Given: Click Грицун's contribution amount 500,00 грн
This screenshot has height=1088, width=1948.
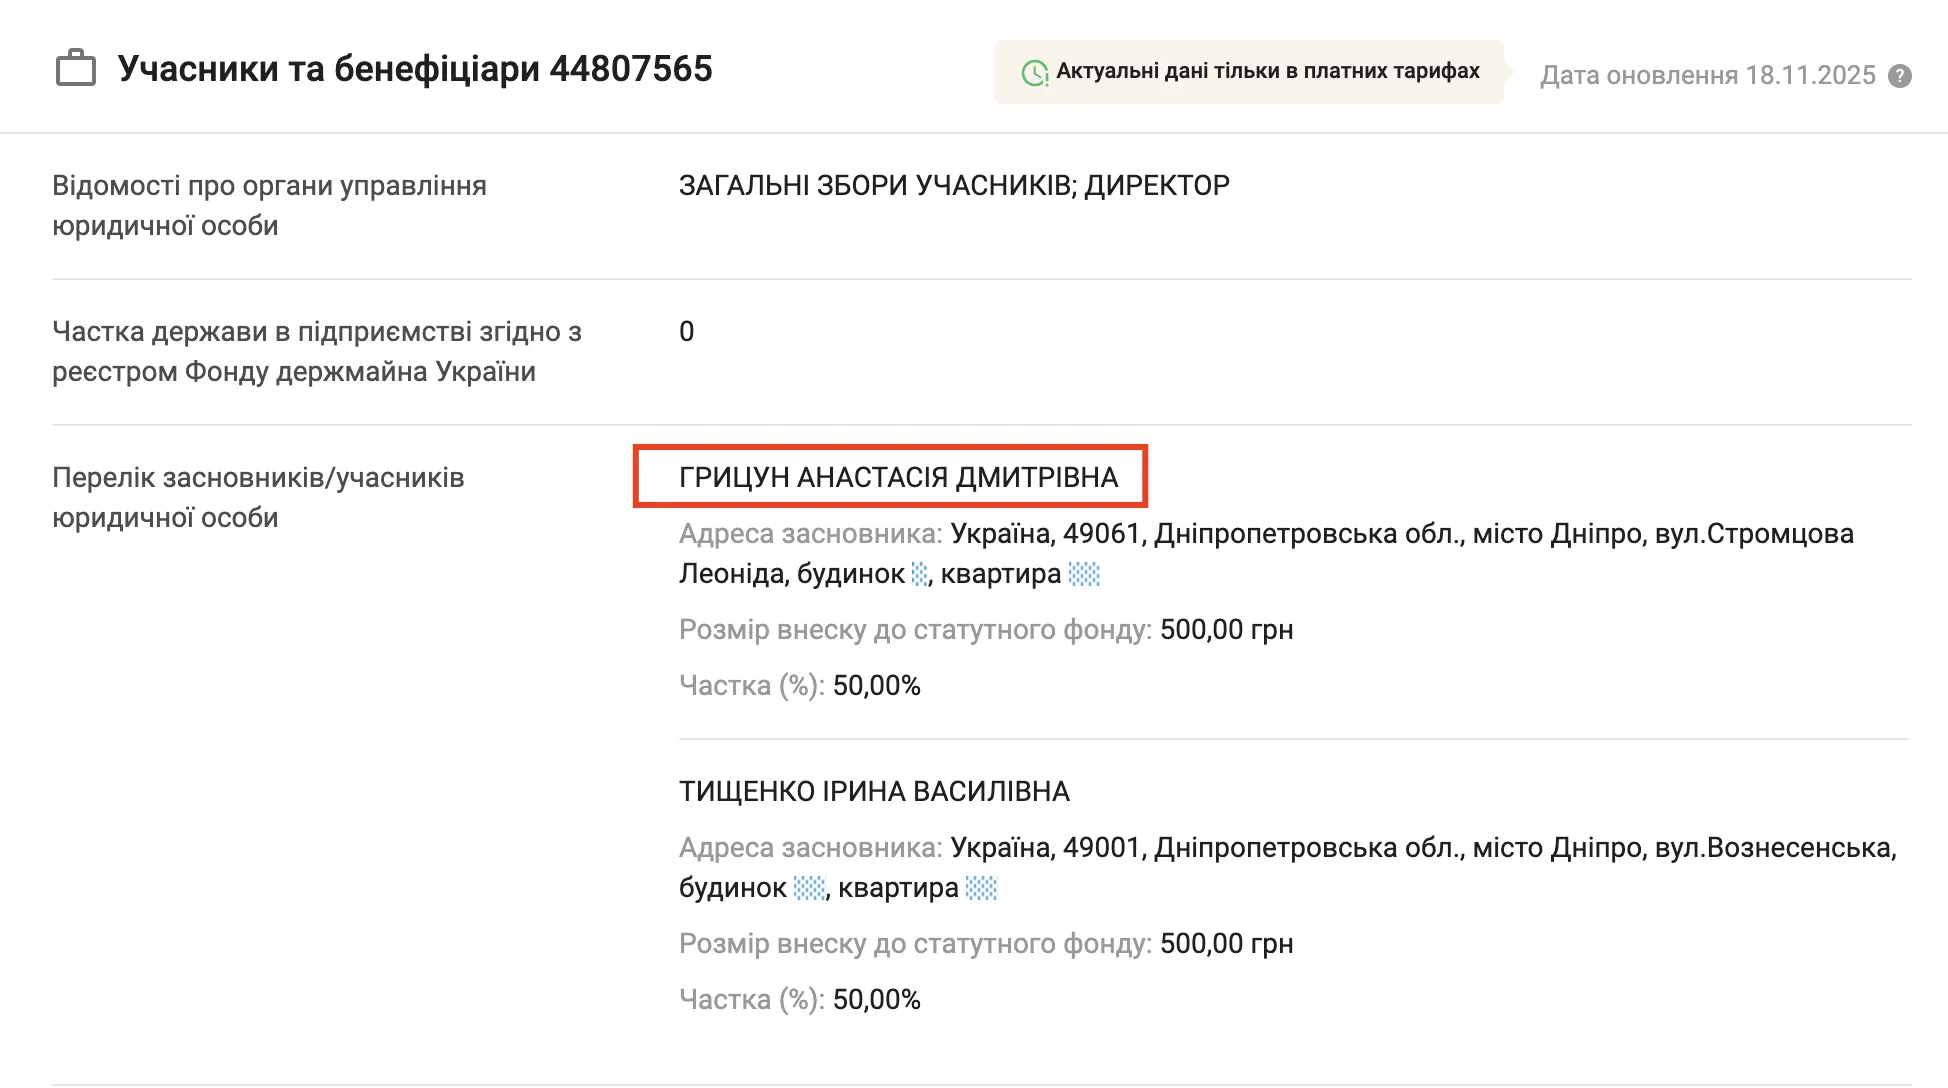Looking at the screenshot, I should (x=1225, y=629).
